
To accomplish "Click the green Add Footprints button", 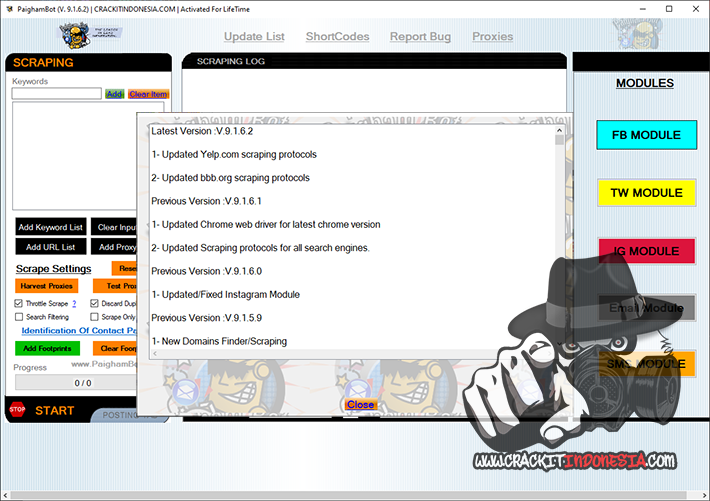I will coord(46,348).
